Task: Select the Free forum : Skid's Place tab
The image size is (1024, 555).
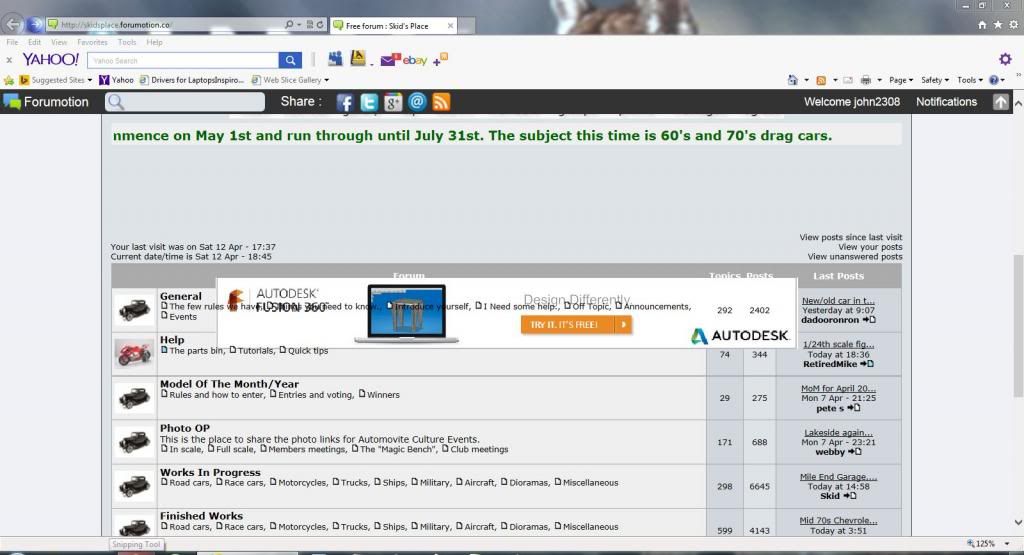Action: [393, 25]
